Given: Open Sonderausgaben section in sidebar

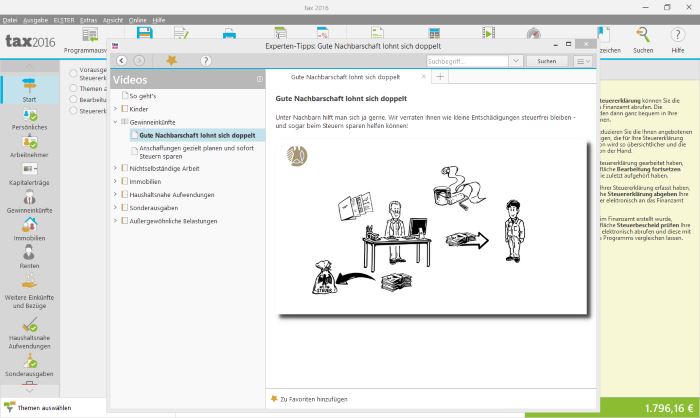Looking at the screenshot, I should [29, 366].
